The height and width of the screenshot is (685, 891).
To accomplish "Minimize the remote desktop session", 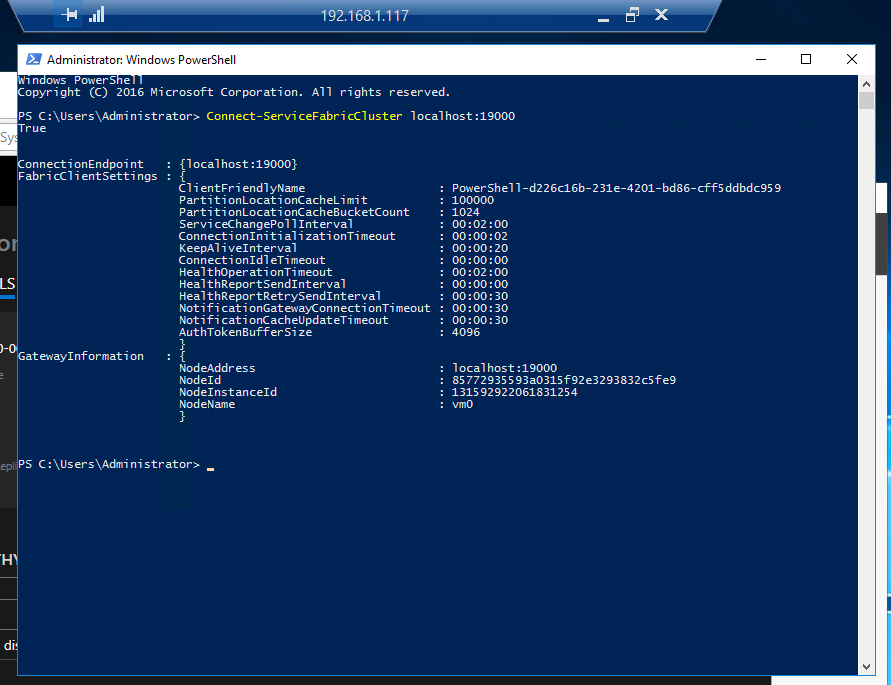I will pos(602,15).
